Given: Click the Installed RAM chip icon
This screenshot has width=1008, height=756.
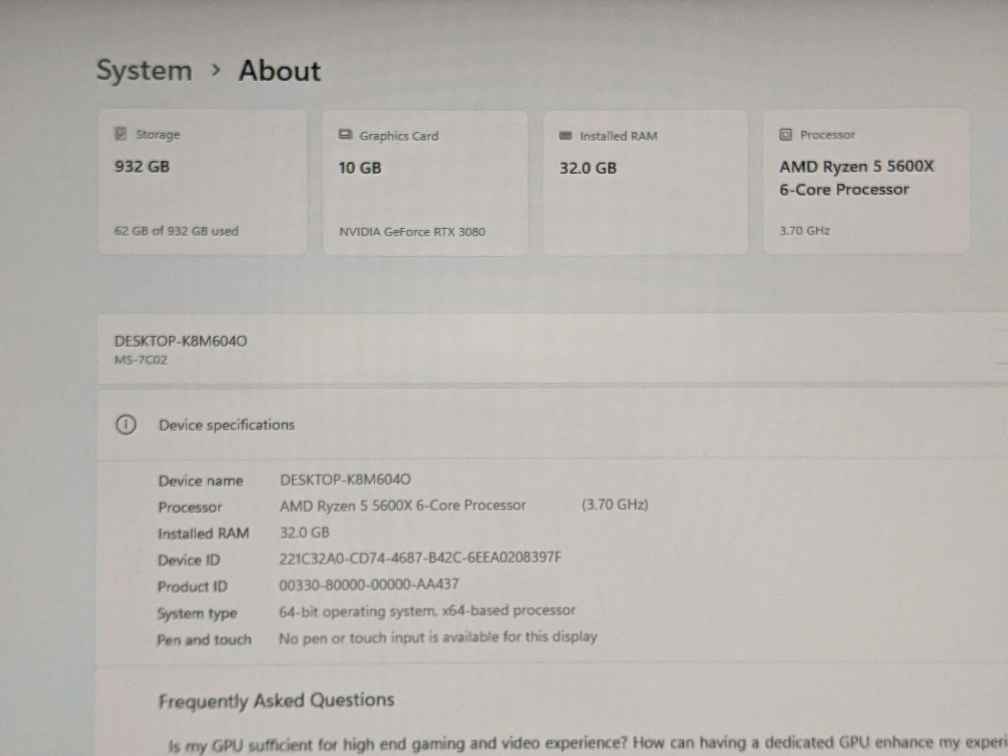Looking at the screenshot, I should [x=566, y=136].
